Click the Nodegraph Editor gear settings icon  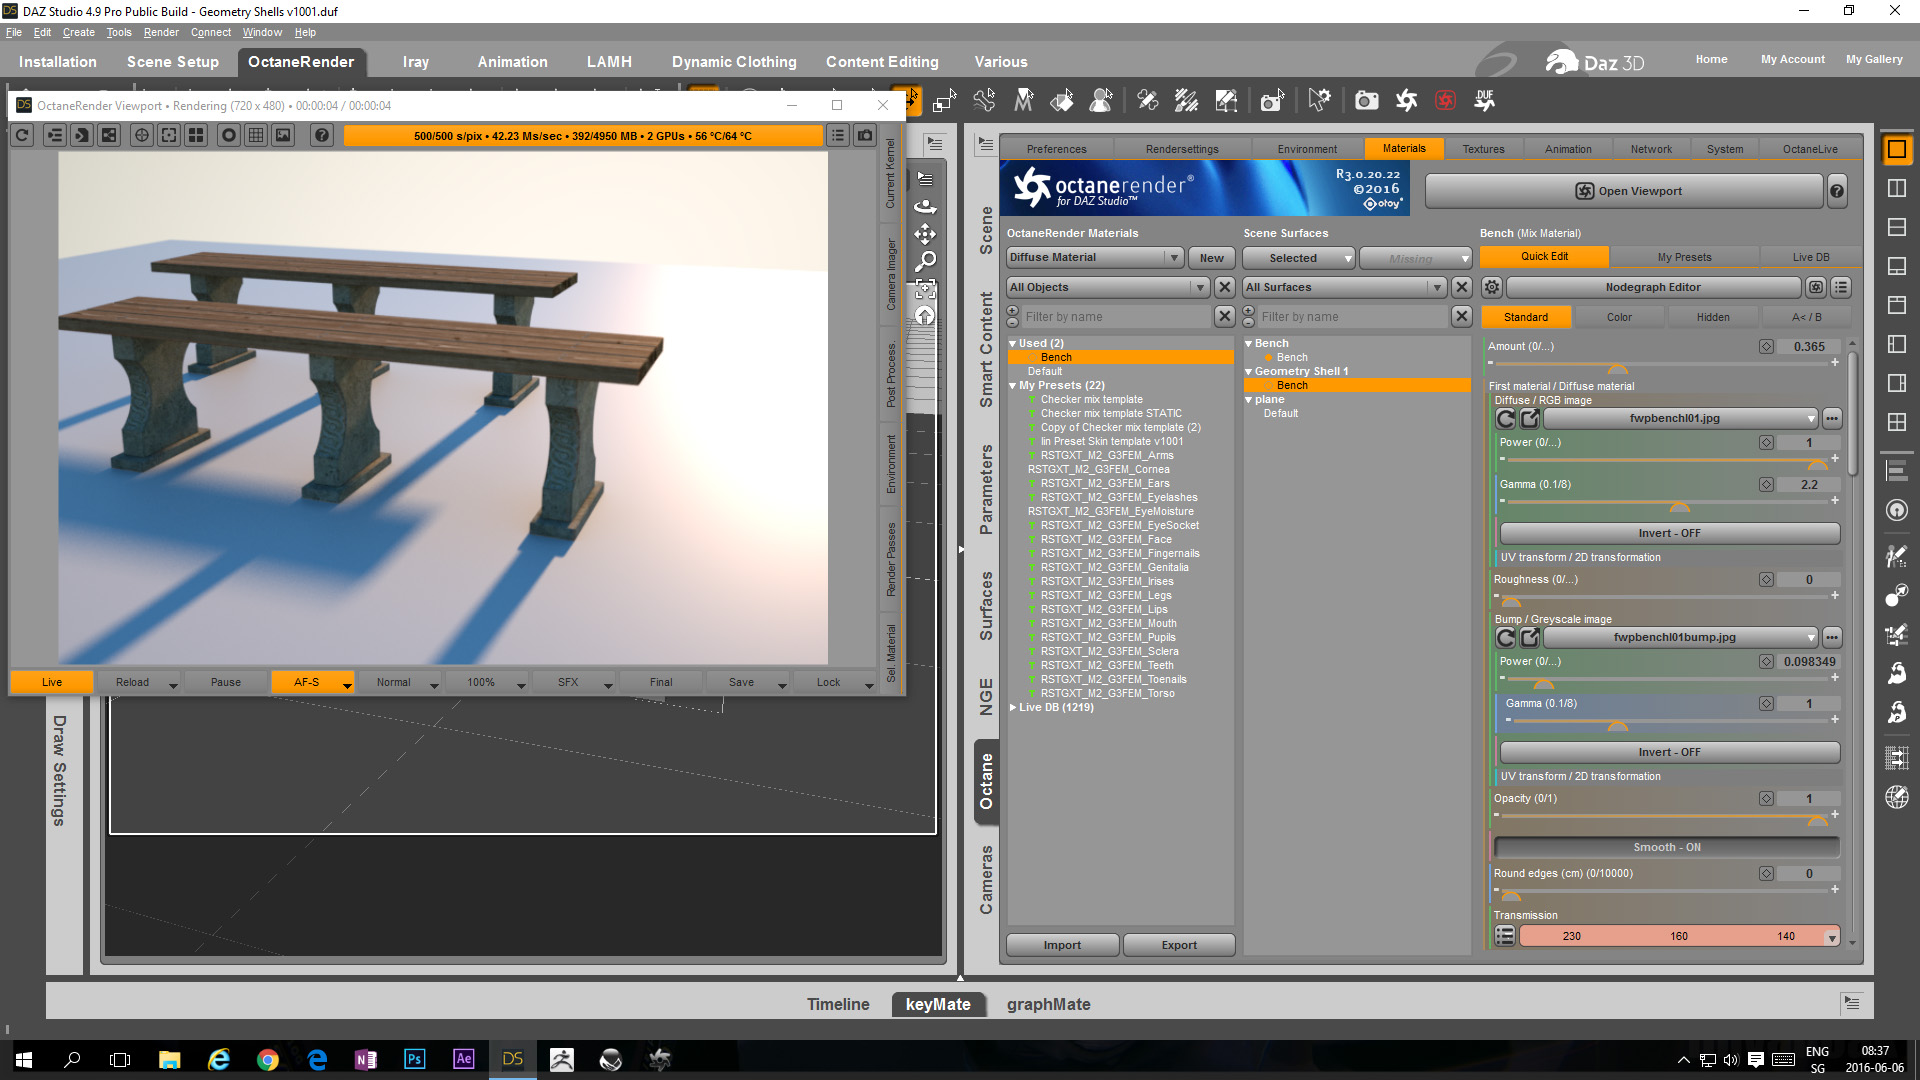pyautogui.click(x=1492, y=287)
